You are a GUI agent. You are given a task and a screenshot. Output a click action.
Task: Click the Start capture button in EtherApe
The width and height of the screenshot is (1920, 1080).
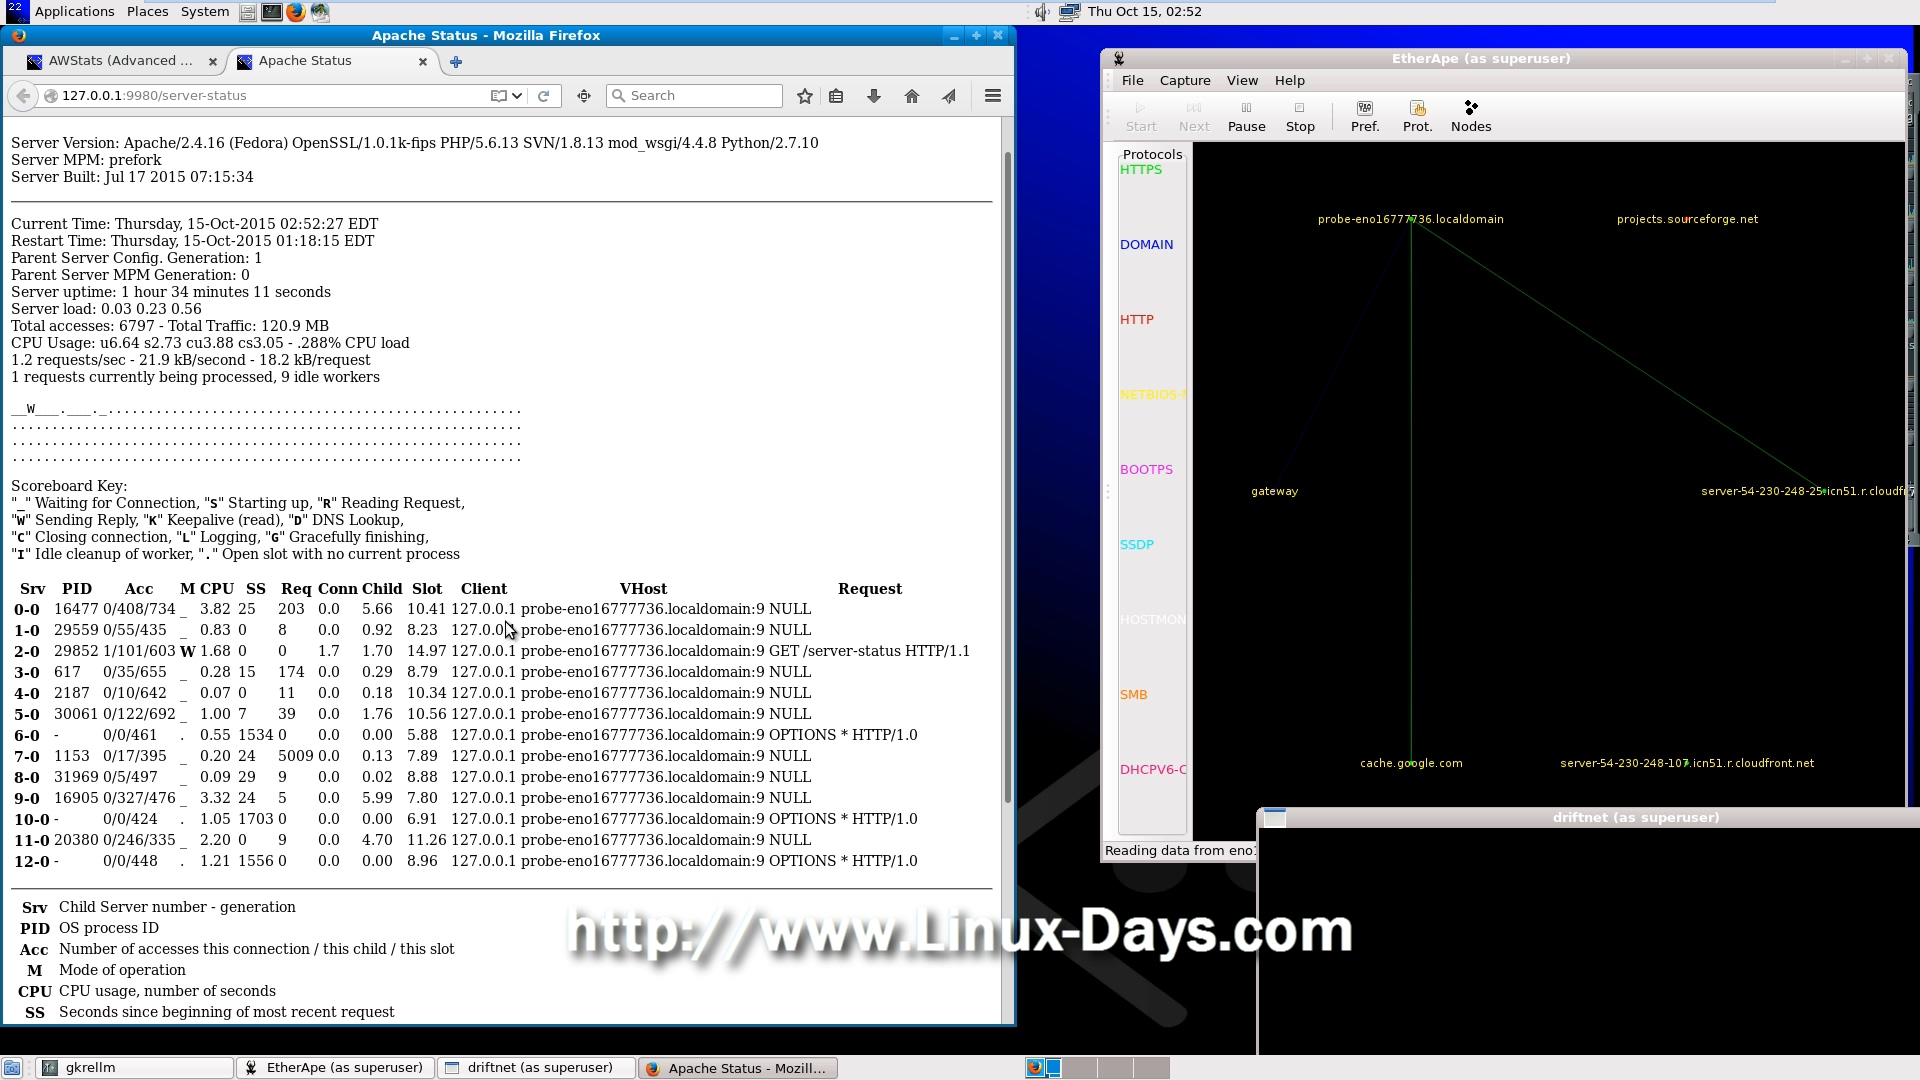click(x=1141, y=117)
